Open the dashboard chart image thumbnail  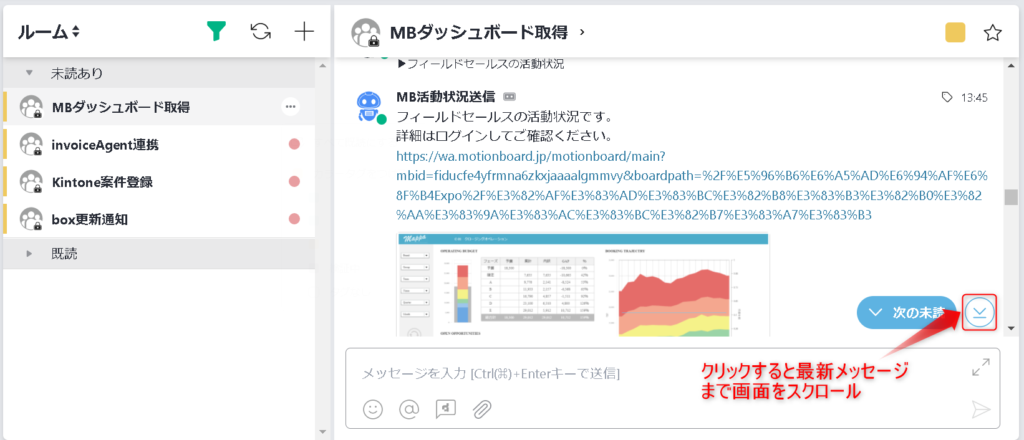click(x=583, y=285)
